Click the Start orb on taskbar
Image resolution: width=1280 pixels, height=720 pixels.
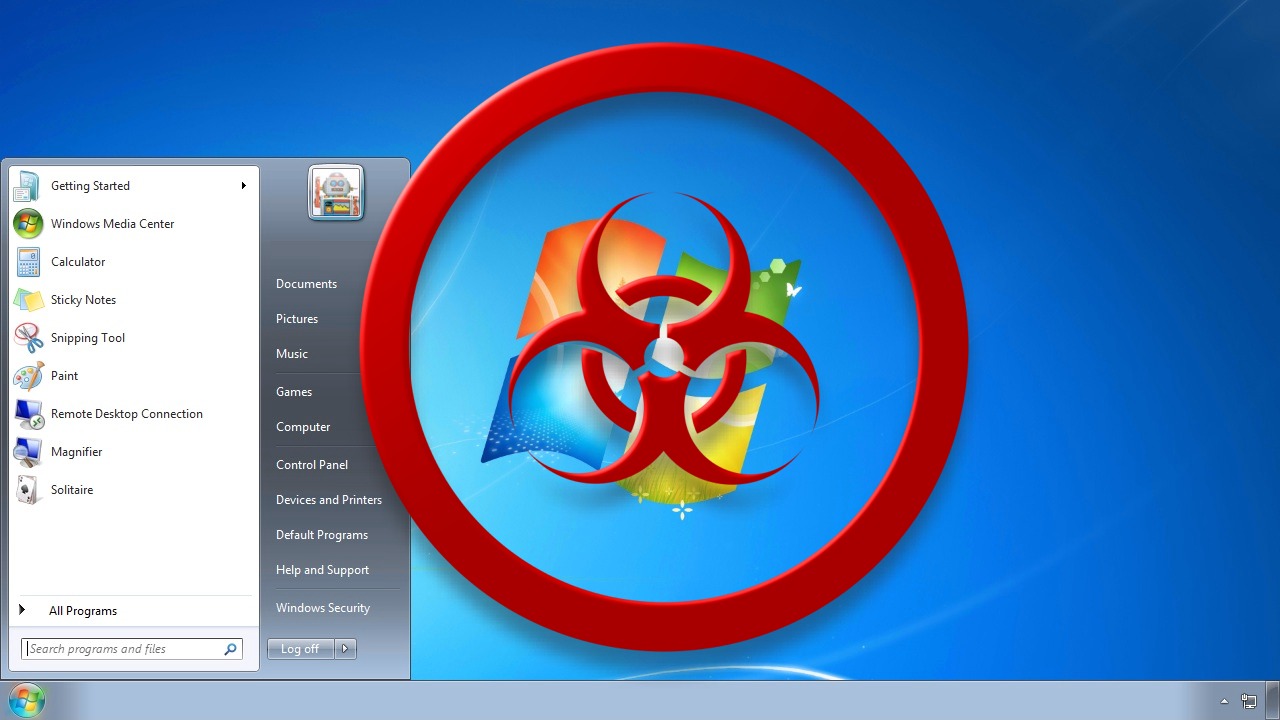26,701
